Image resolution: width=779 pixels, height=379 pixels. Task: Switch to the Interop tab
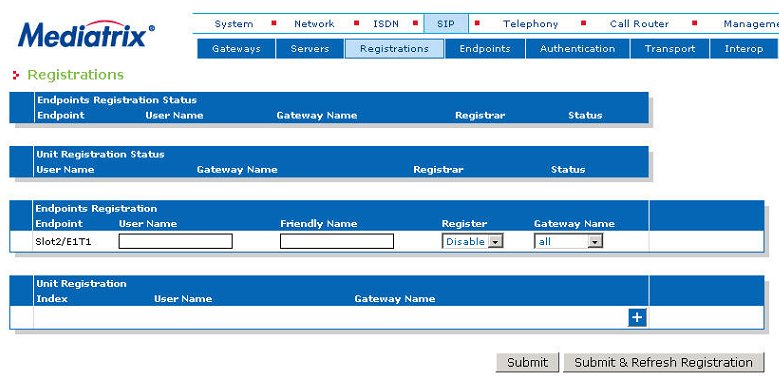pyautogui.click(x=744, y=49)
